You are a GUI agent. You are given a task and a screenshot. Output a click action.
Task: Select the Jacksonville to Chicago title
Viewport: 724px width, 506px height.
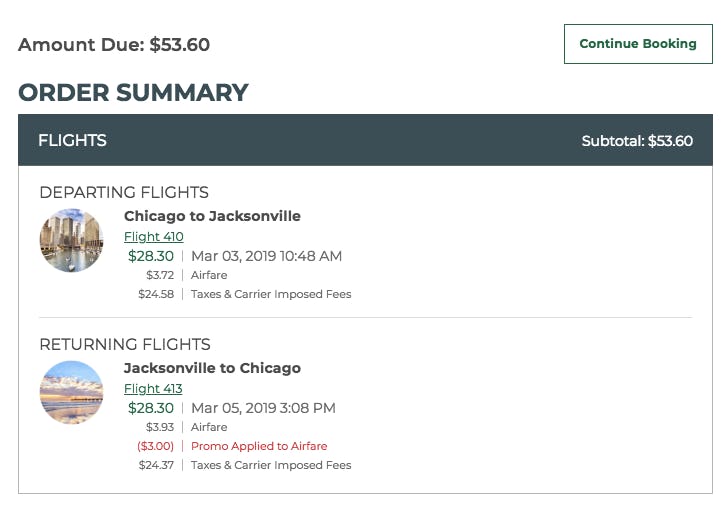[x=212, y=368]
